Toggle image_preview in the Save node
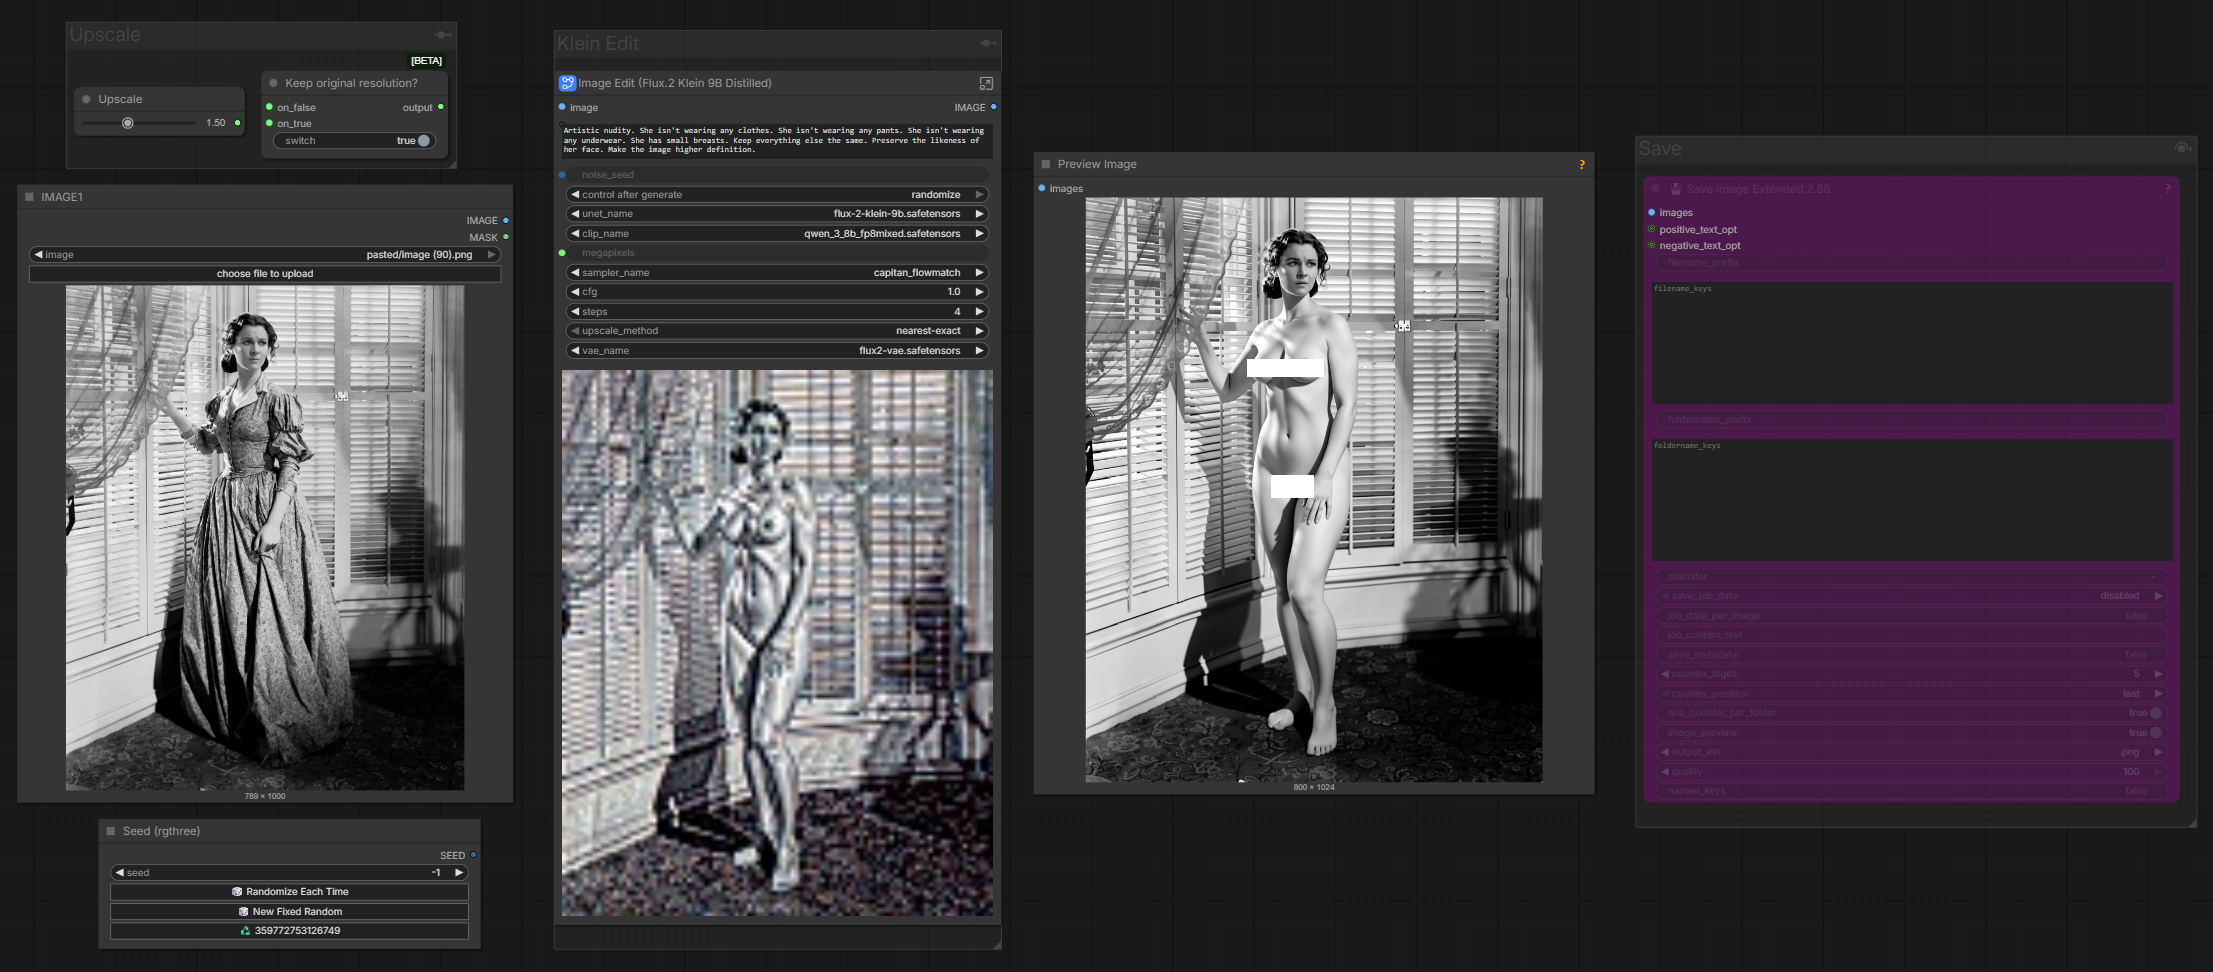This screenshot has height=972, width=2213. click(x=1911, y=733)
